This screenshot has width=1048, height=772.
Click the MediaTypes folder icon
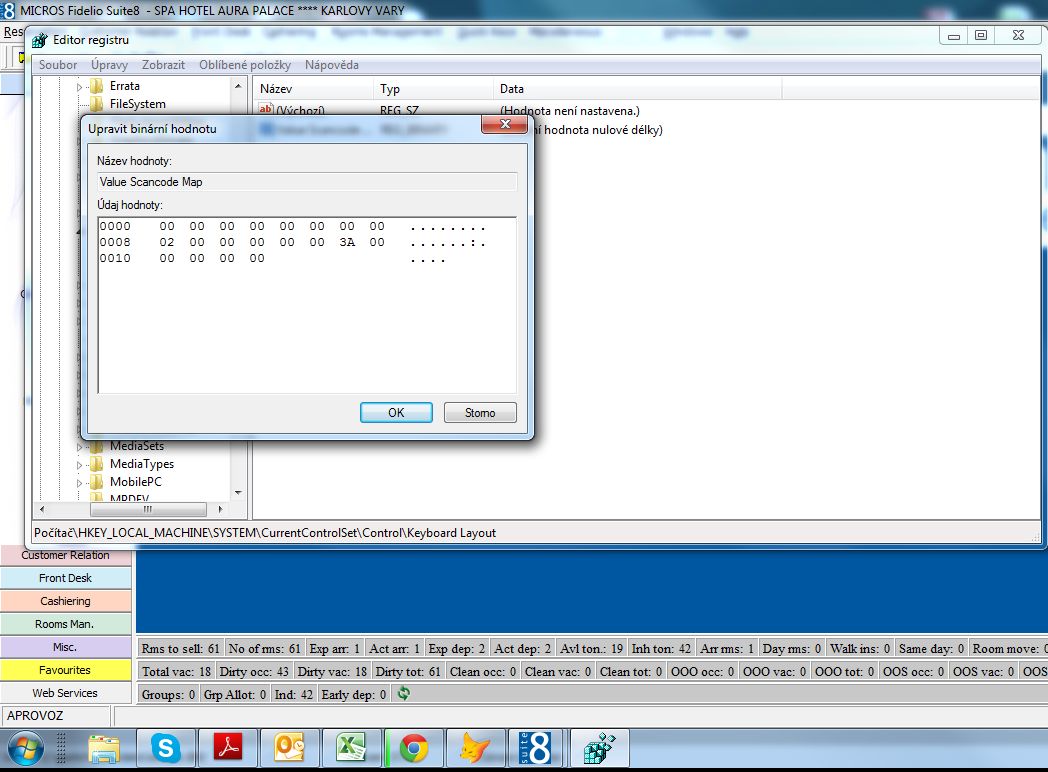pos(96,464)
